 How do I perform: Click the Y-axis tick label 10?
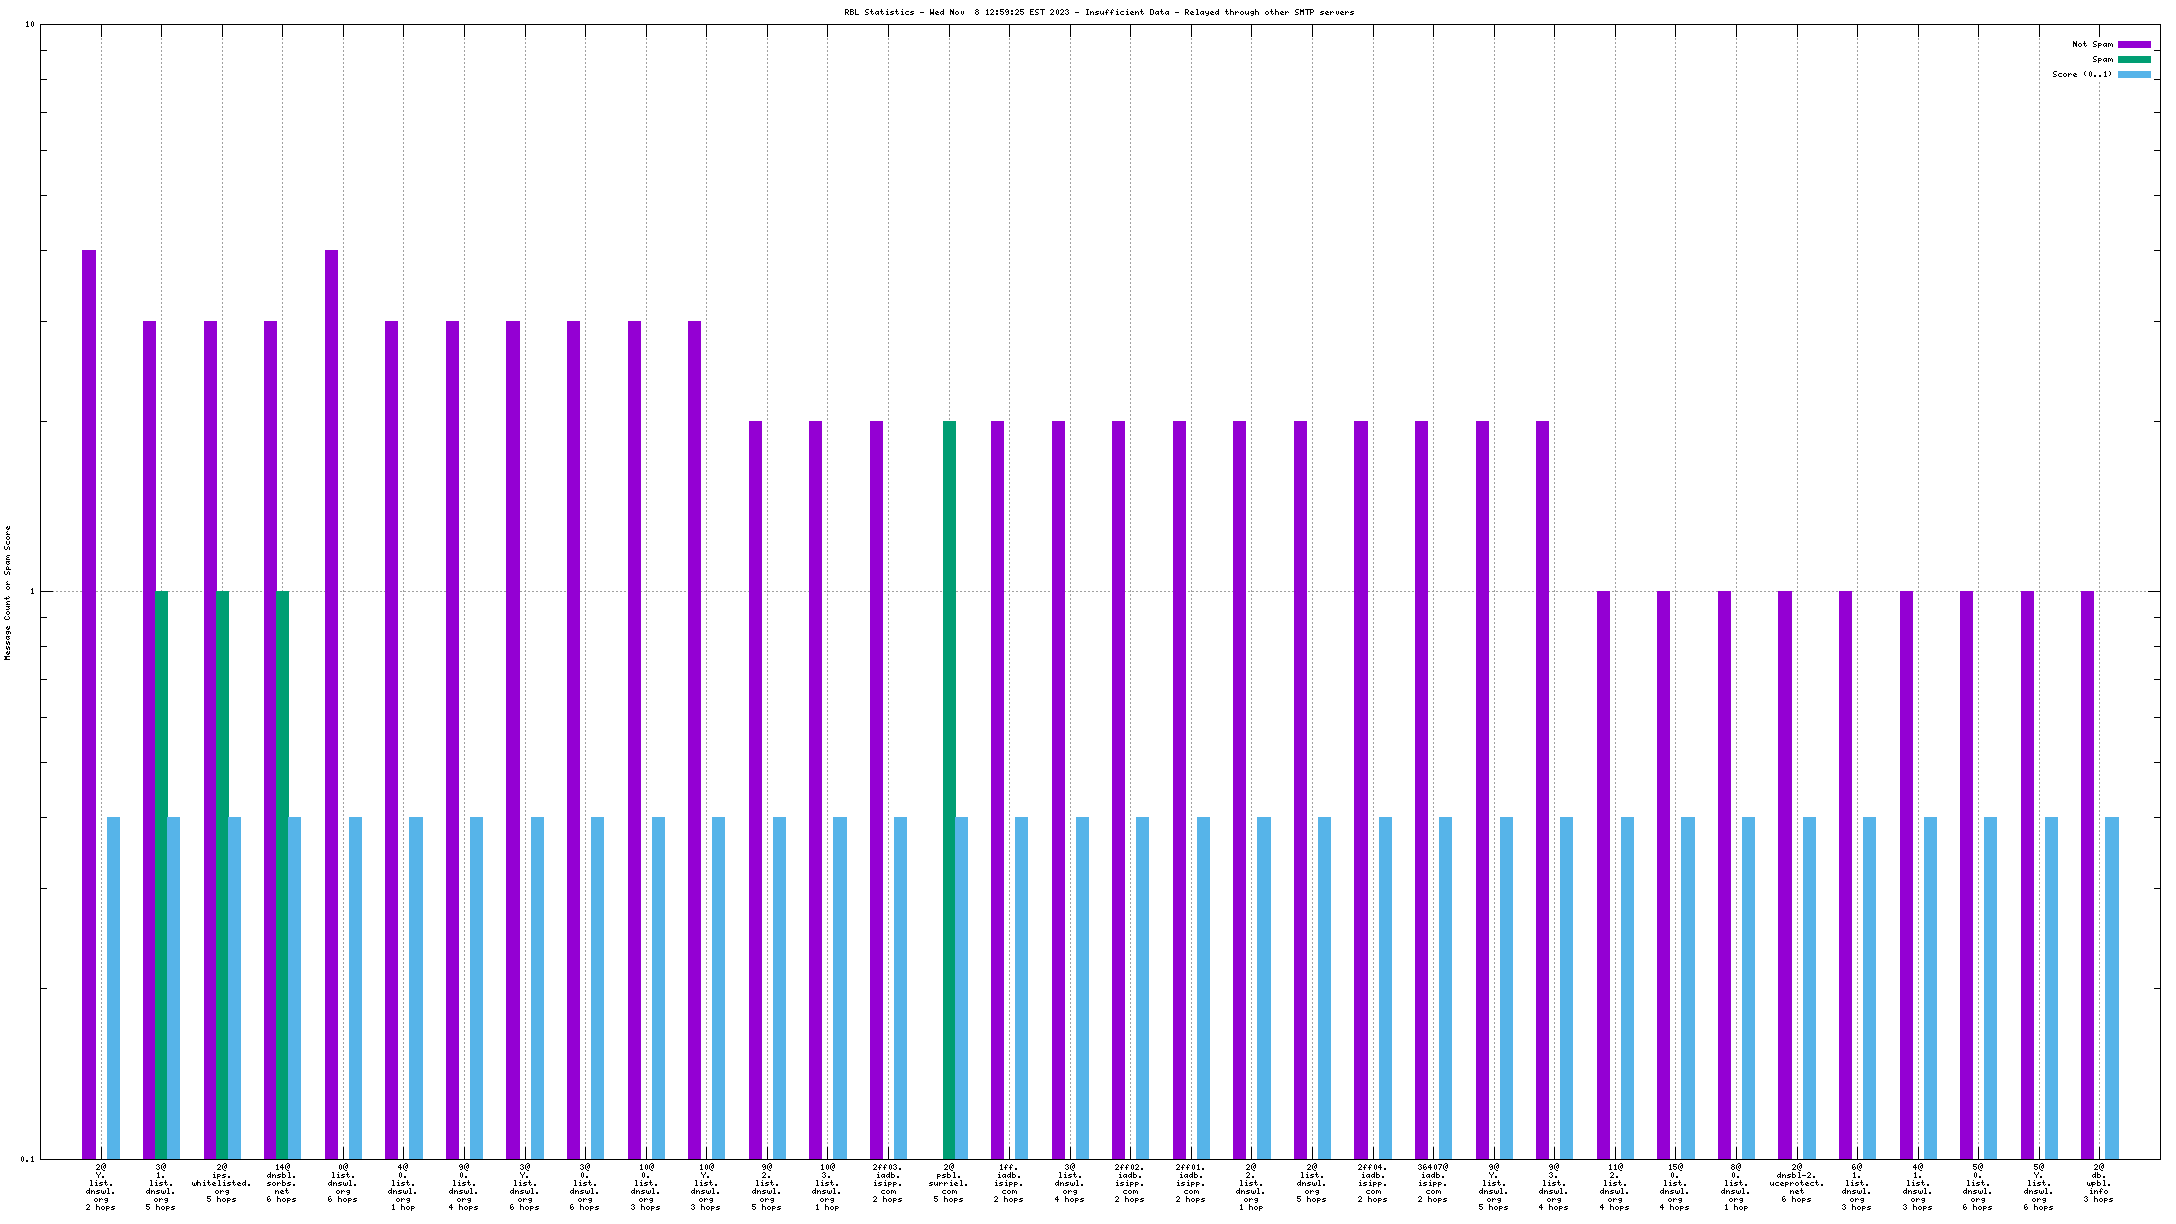pyautogui.click(x=30, y=25)
